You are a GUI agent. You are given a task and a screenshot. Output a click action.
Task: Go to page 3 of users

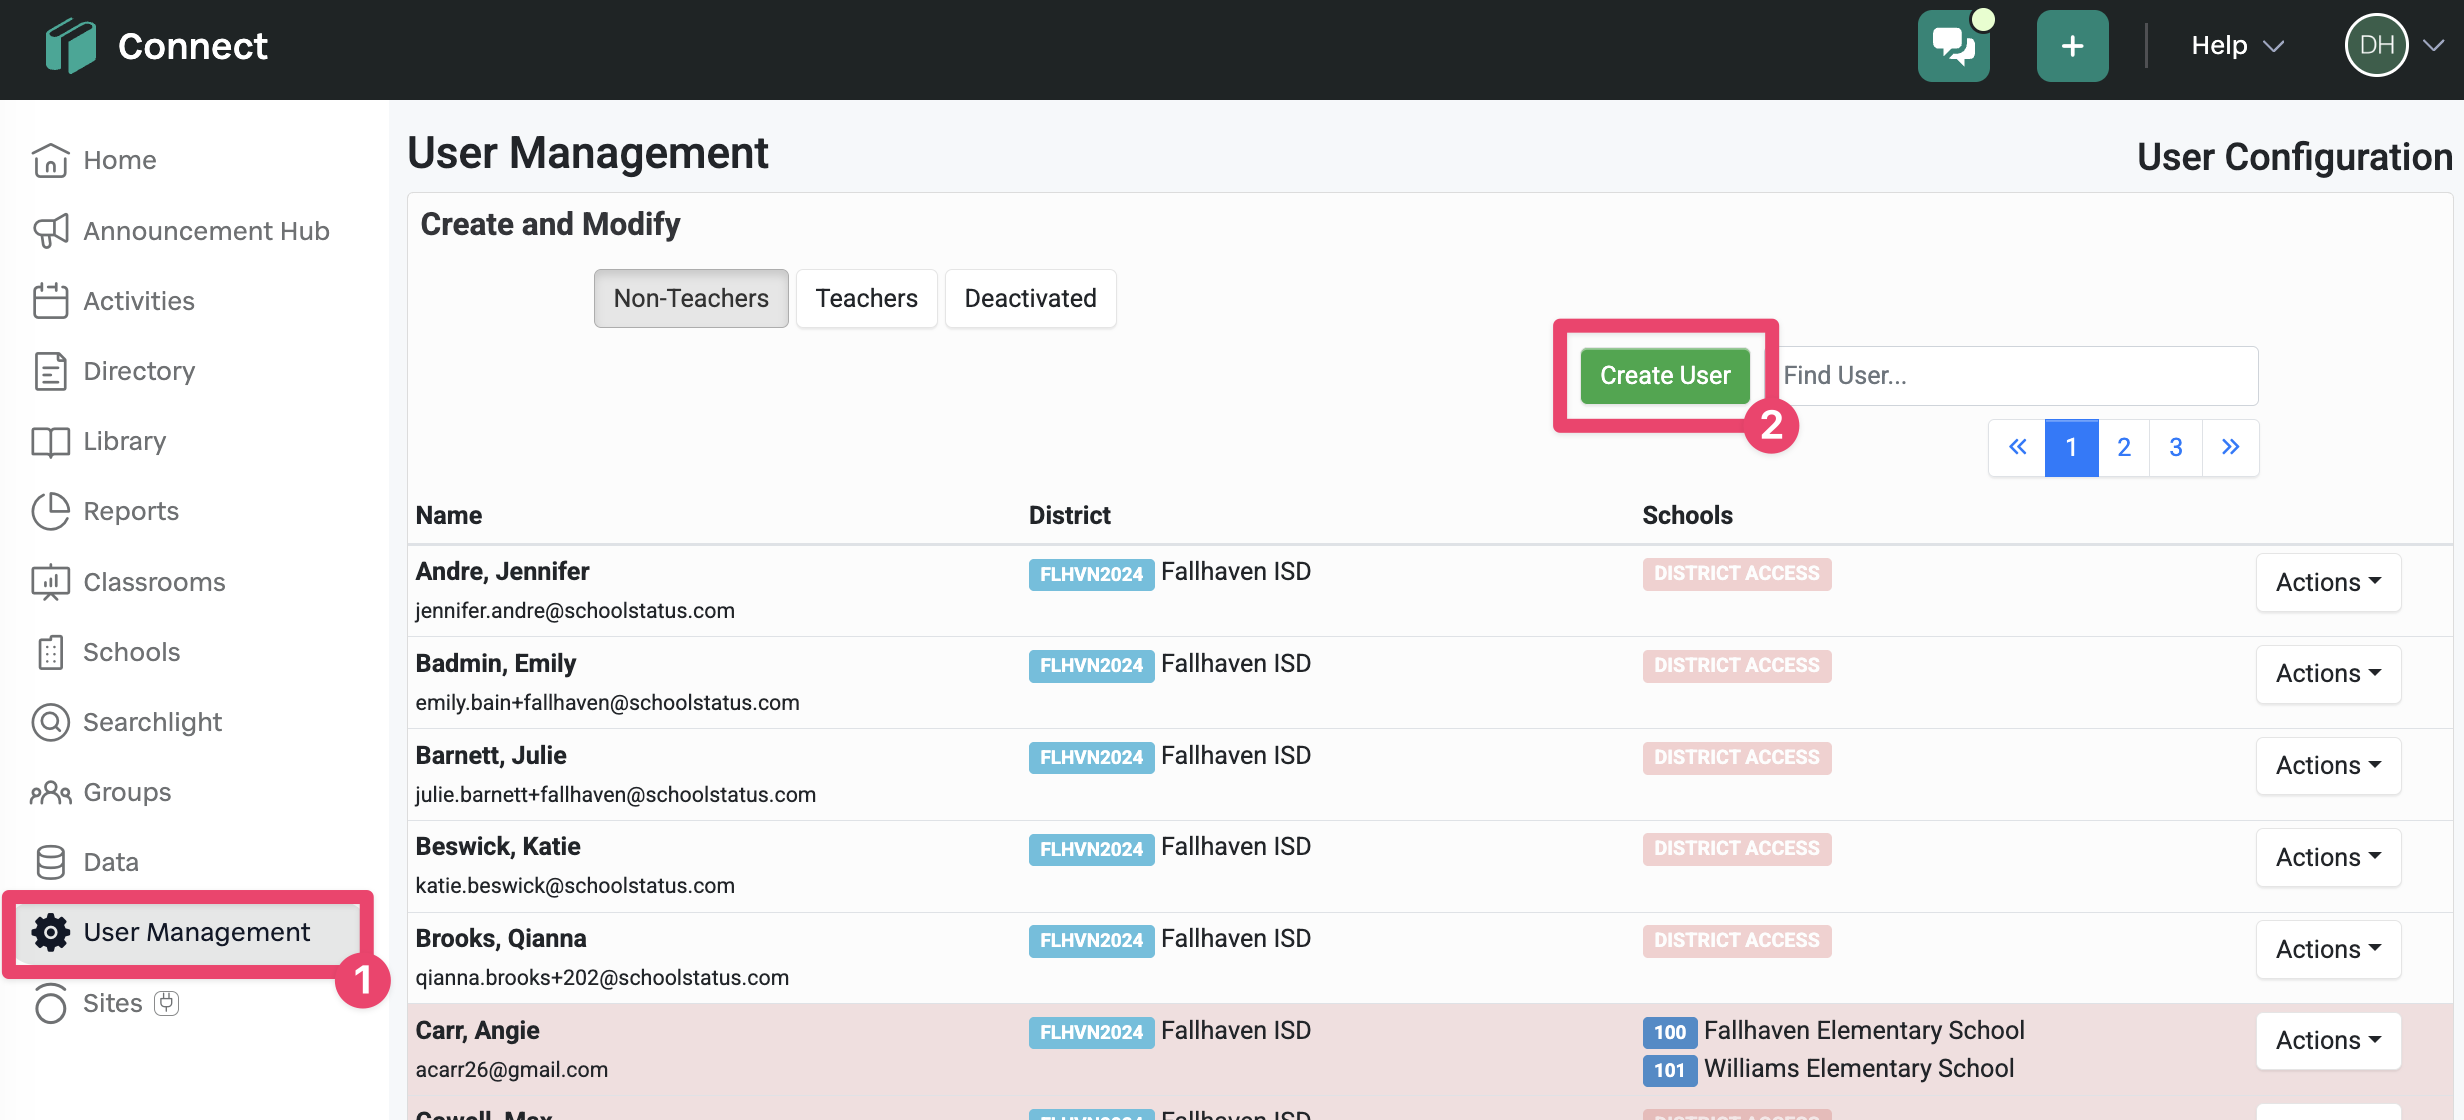point(2176,447)
